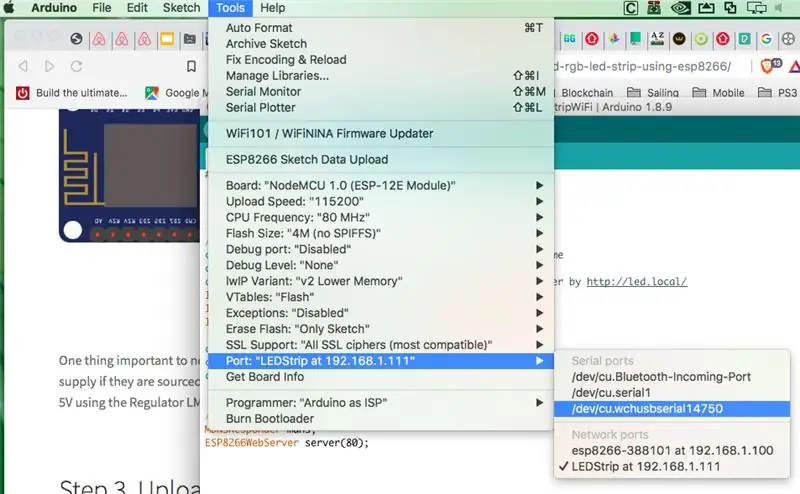800x494 pixels.
Task: Click the Arduino application menu
Action: coord(54,8)
